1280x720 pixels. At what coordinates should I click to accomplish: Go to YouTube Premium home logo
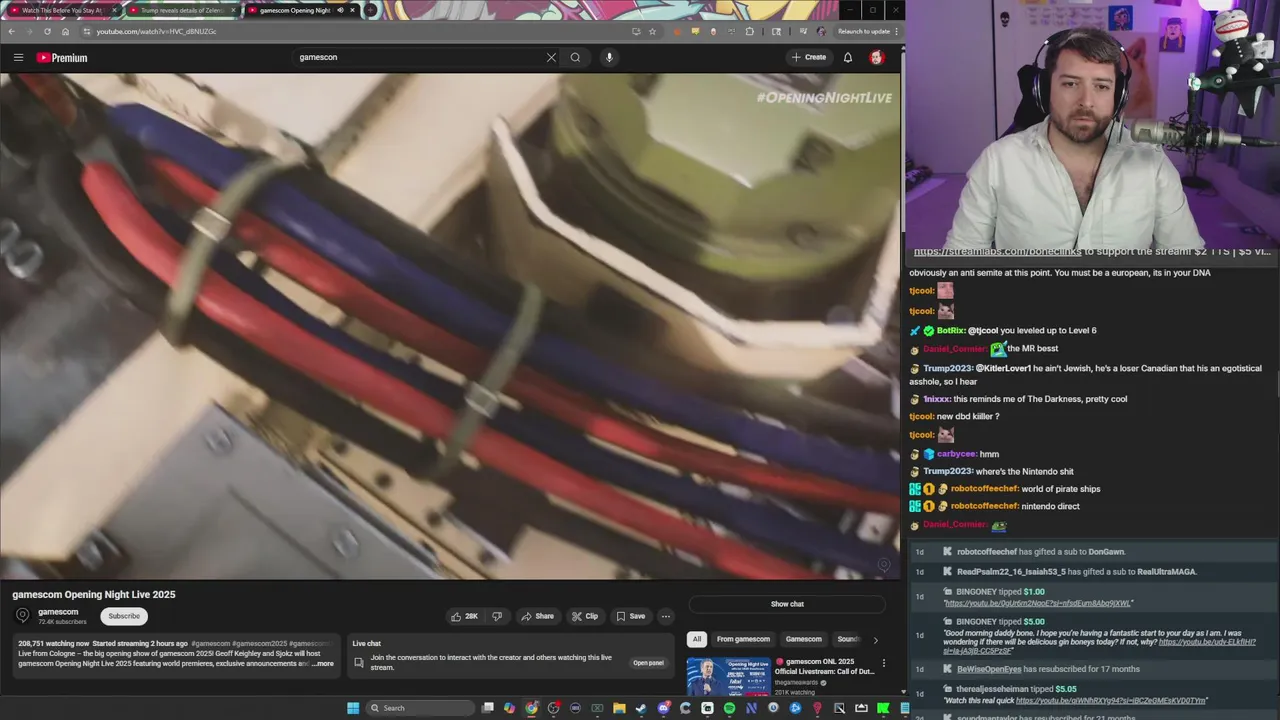62,57
